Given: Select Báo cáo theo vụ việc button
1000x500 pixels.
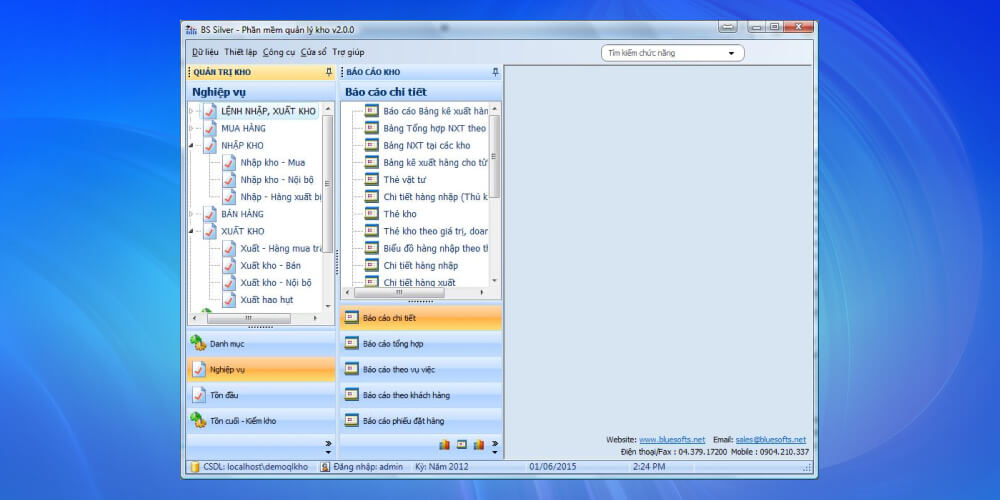Looking at the screenshot, I should [421, 369].
